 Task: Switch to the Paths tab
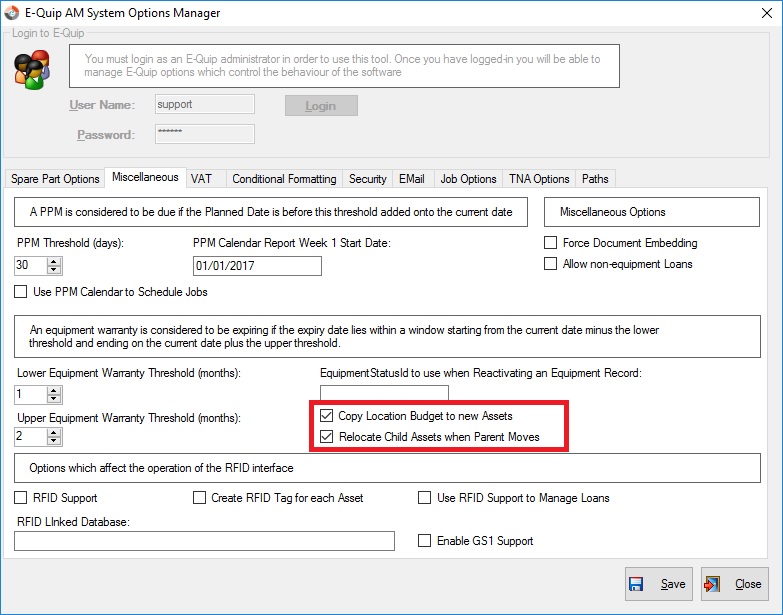(595, 179)
